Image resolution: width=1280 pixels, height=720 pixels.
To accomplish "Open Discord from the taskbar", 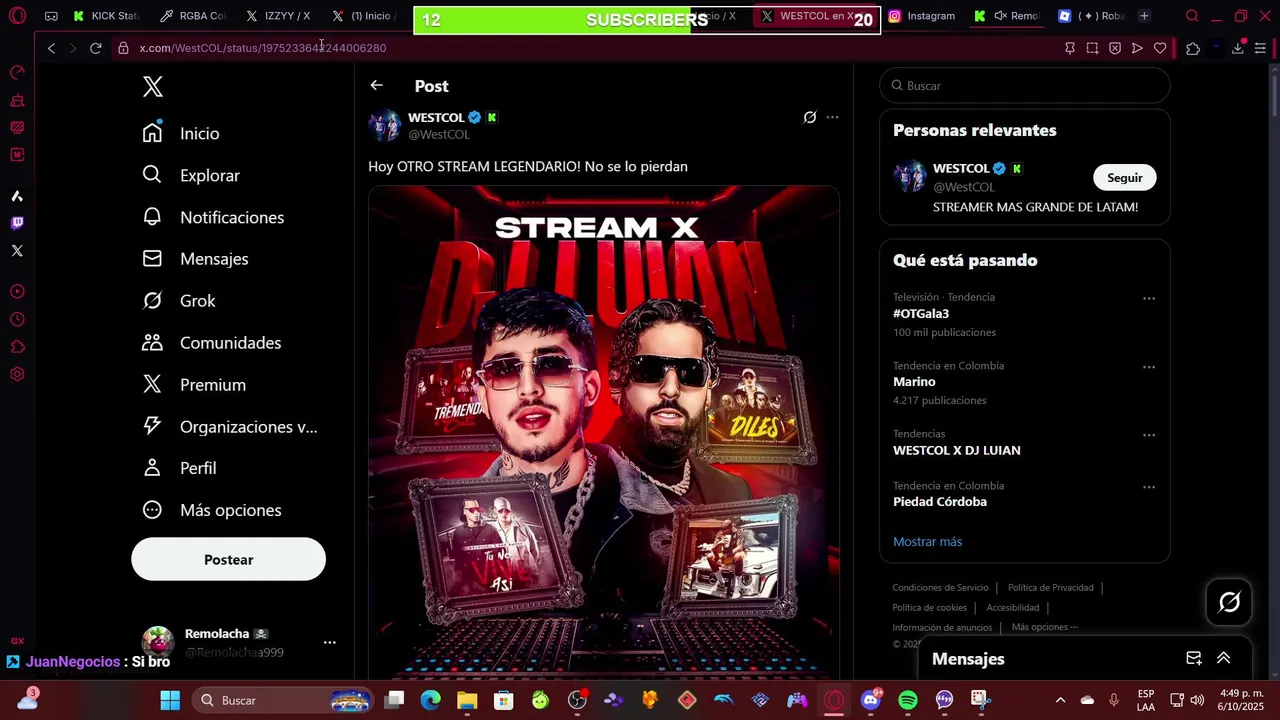I will point(871,700).
